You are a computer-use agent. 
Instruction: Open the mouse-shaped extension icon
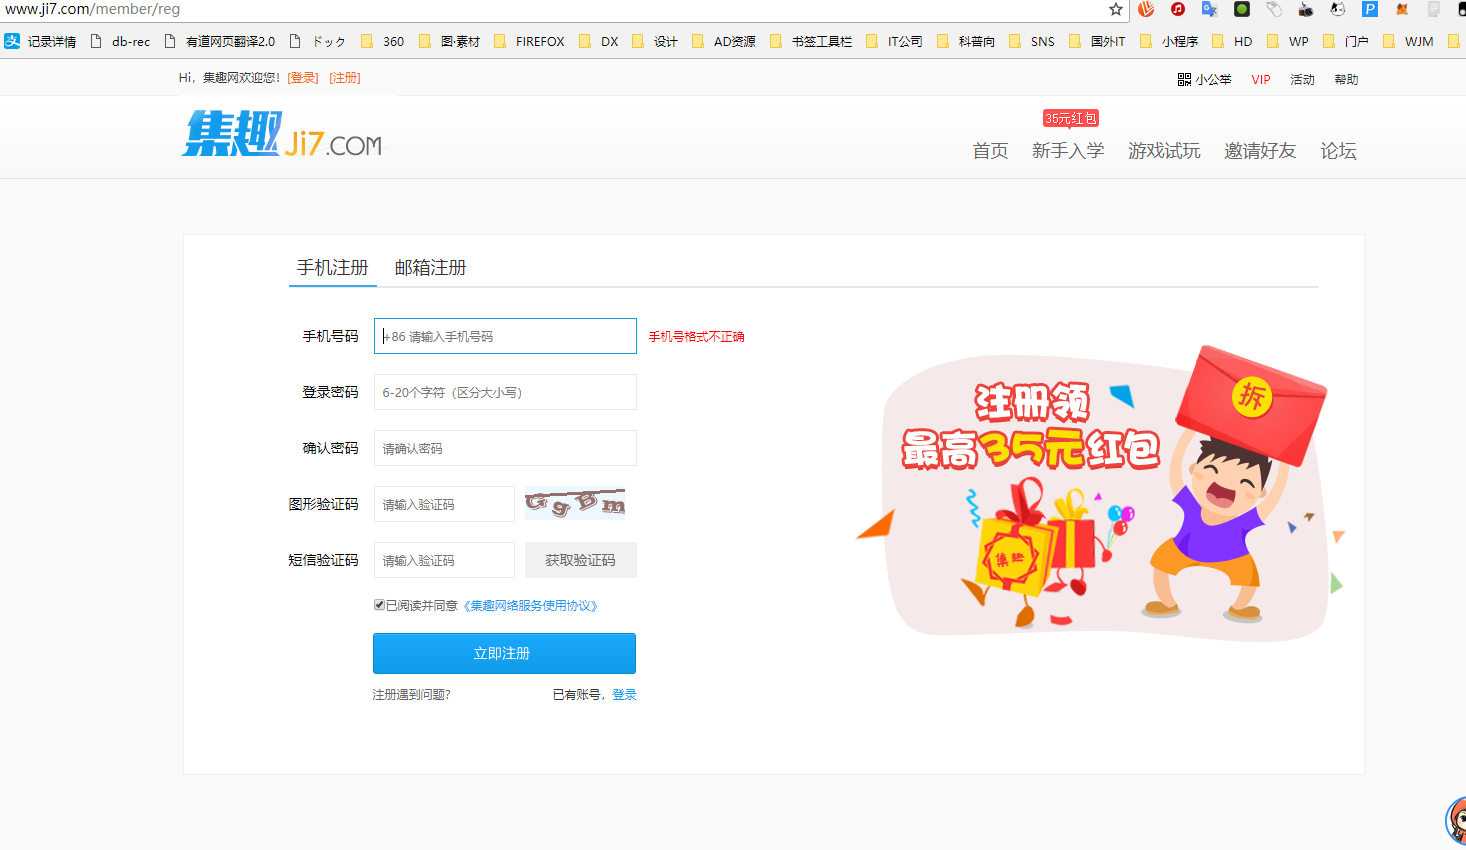[1274, 9]
